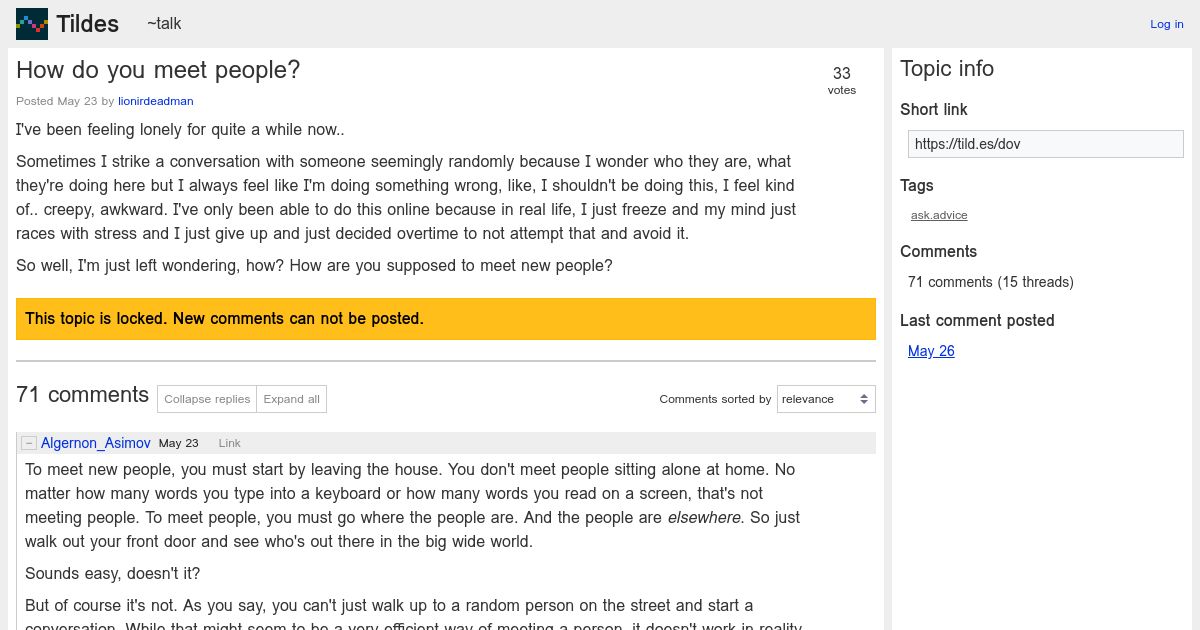Screen dimensions: 1200x630
Task: Open Algernon_Asimov's profile
Action: point(96,443)
